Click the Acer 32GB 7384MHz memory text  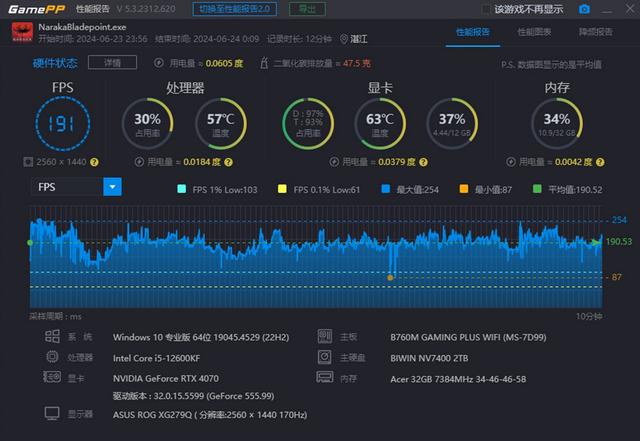[x=458, y=379]
